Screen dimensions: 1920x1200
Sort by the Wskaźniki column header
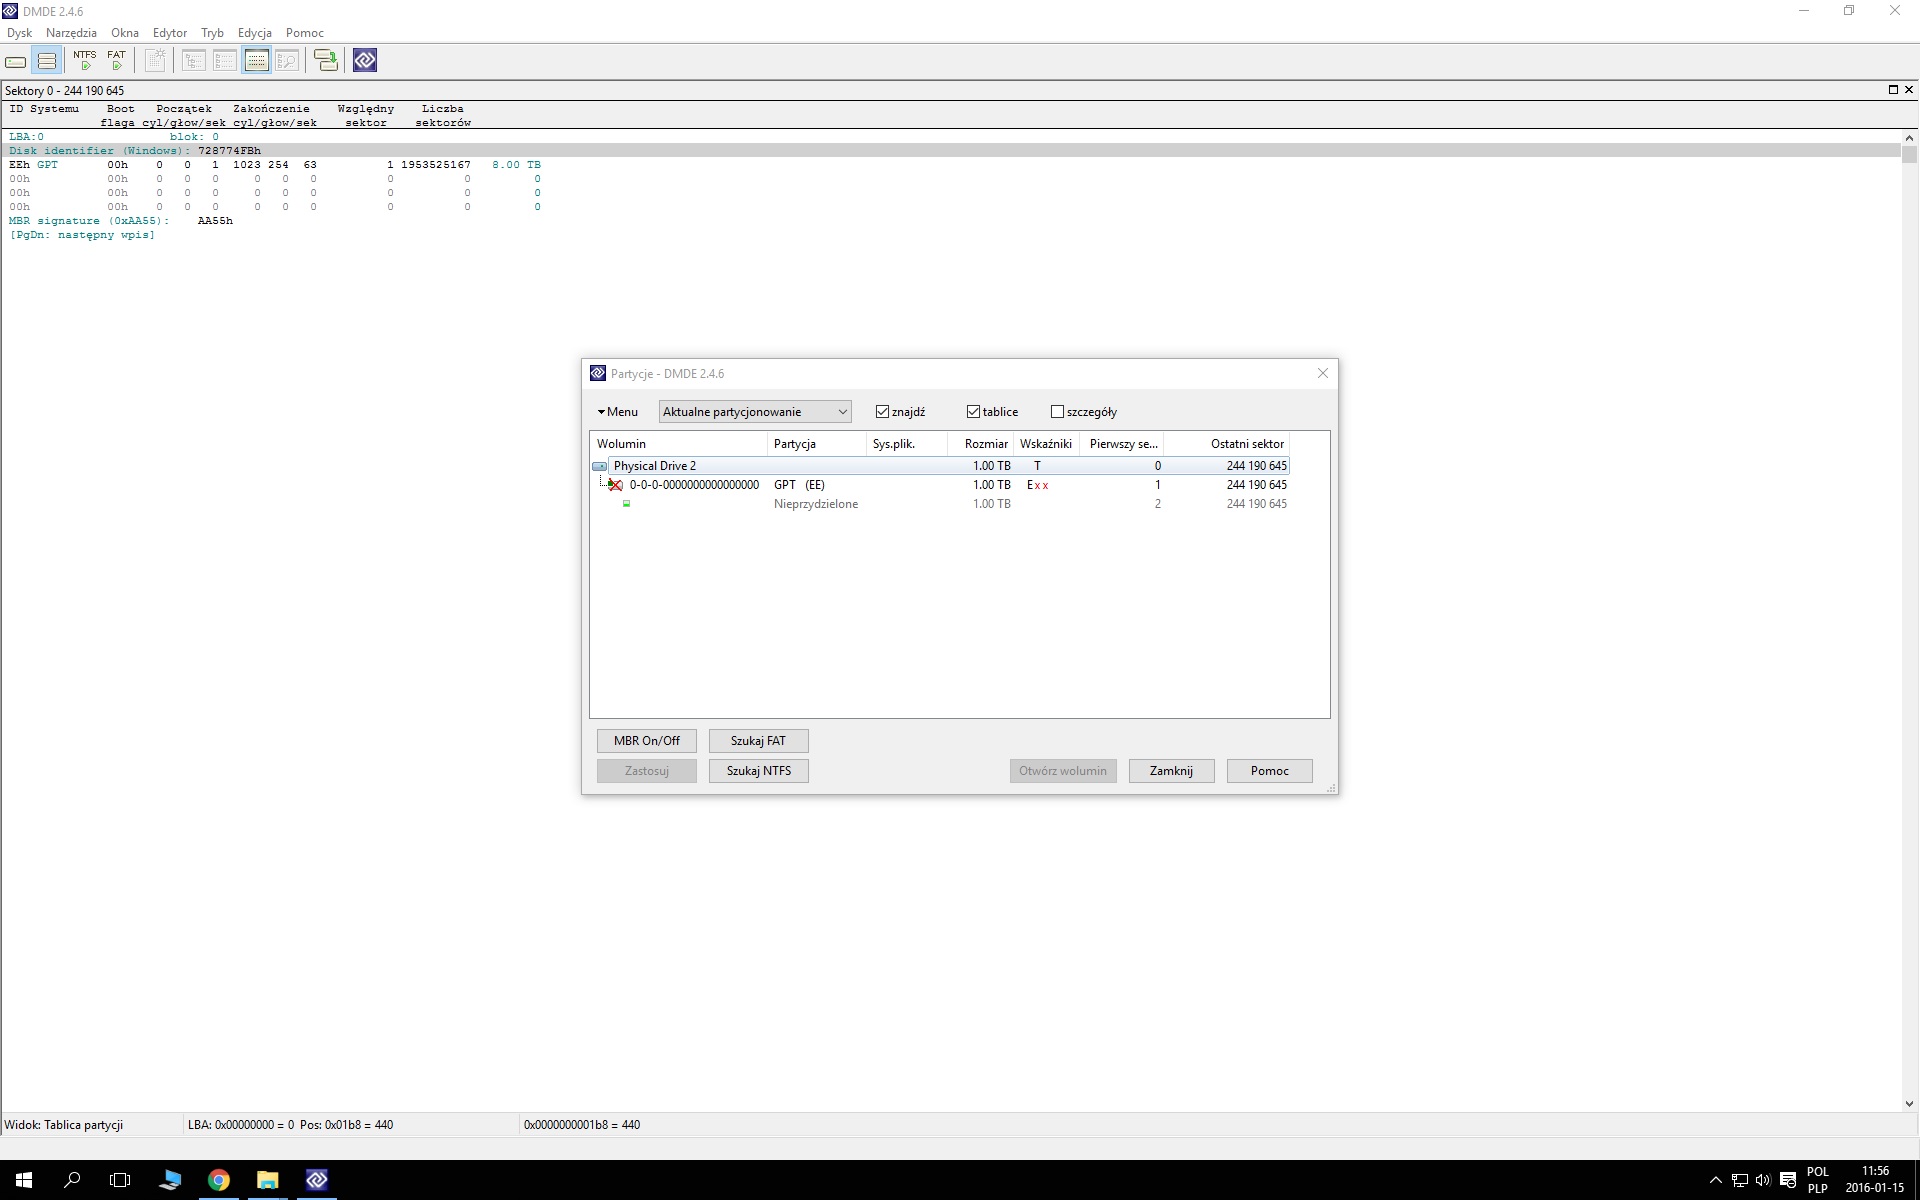click(x=1046, y=444)
